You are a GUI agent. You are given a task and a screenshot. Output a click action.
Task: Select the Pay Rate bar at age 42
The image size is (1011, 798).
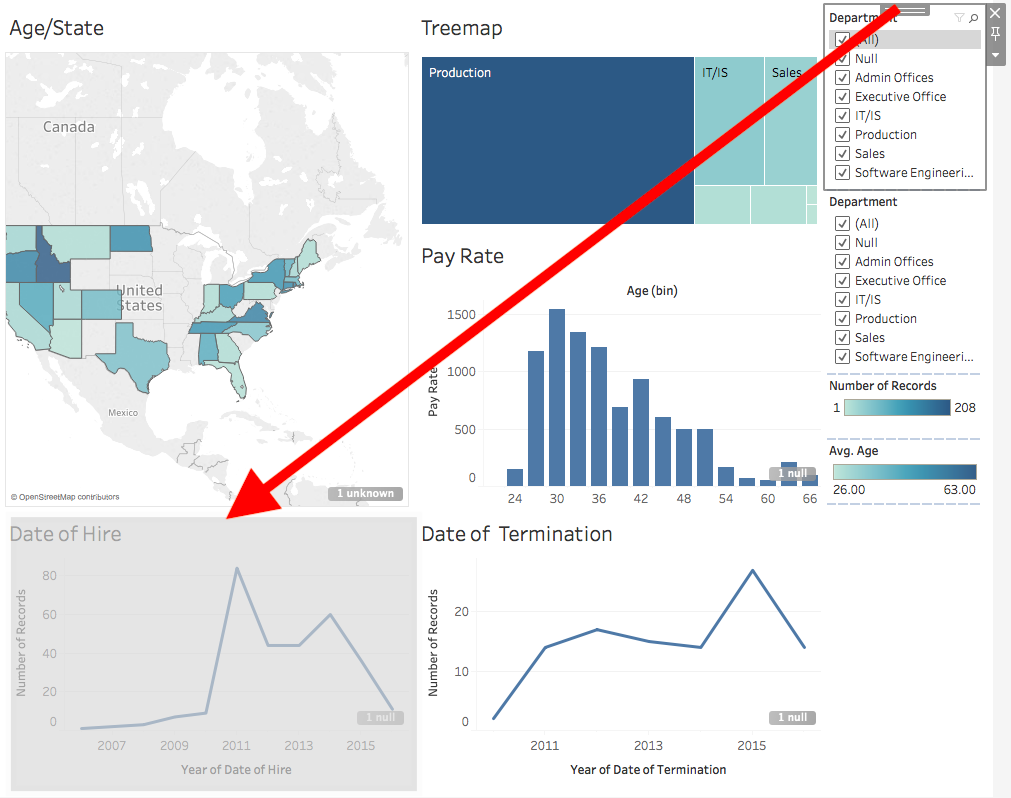coord(641,433)
